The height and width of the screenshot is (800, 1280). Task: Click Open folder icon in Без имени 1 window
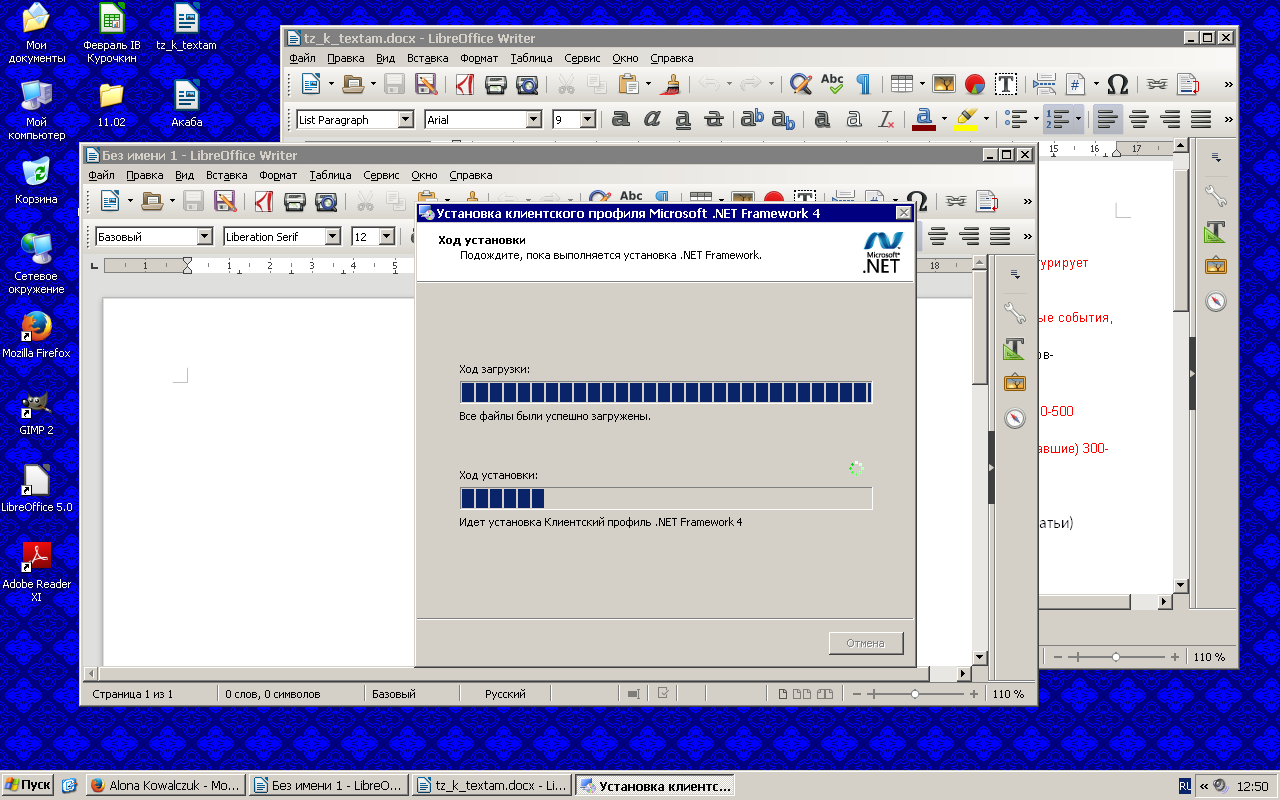pos(152,201)
